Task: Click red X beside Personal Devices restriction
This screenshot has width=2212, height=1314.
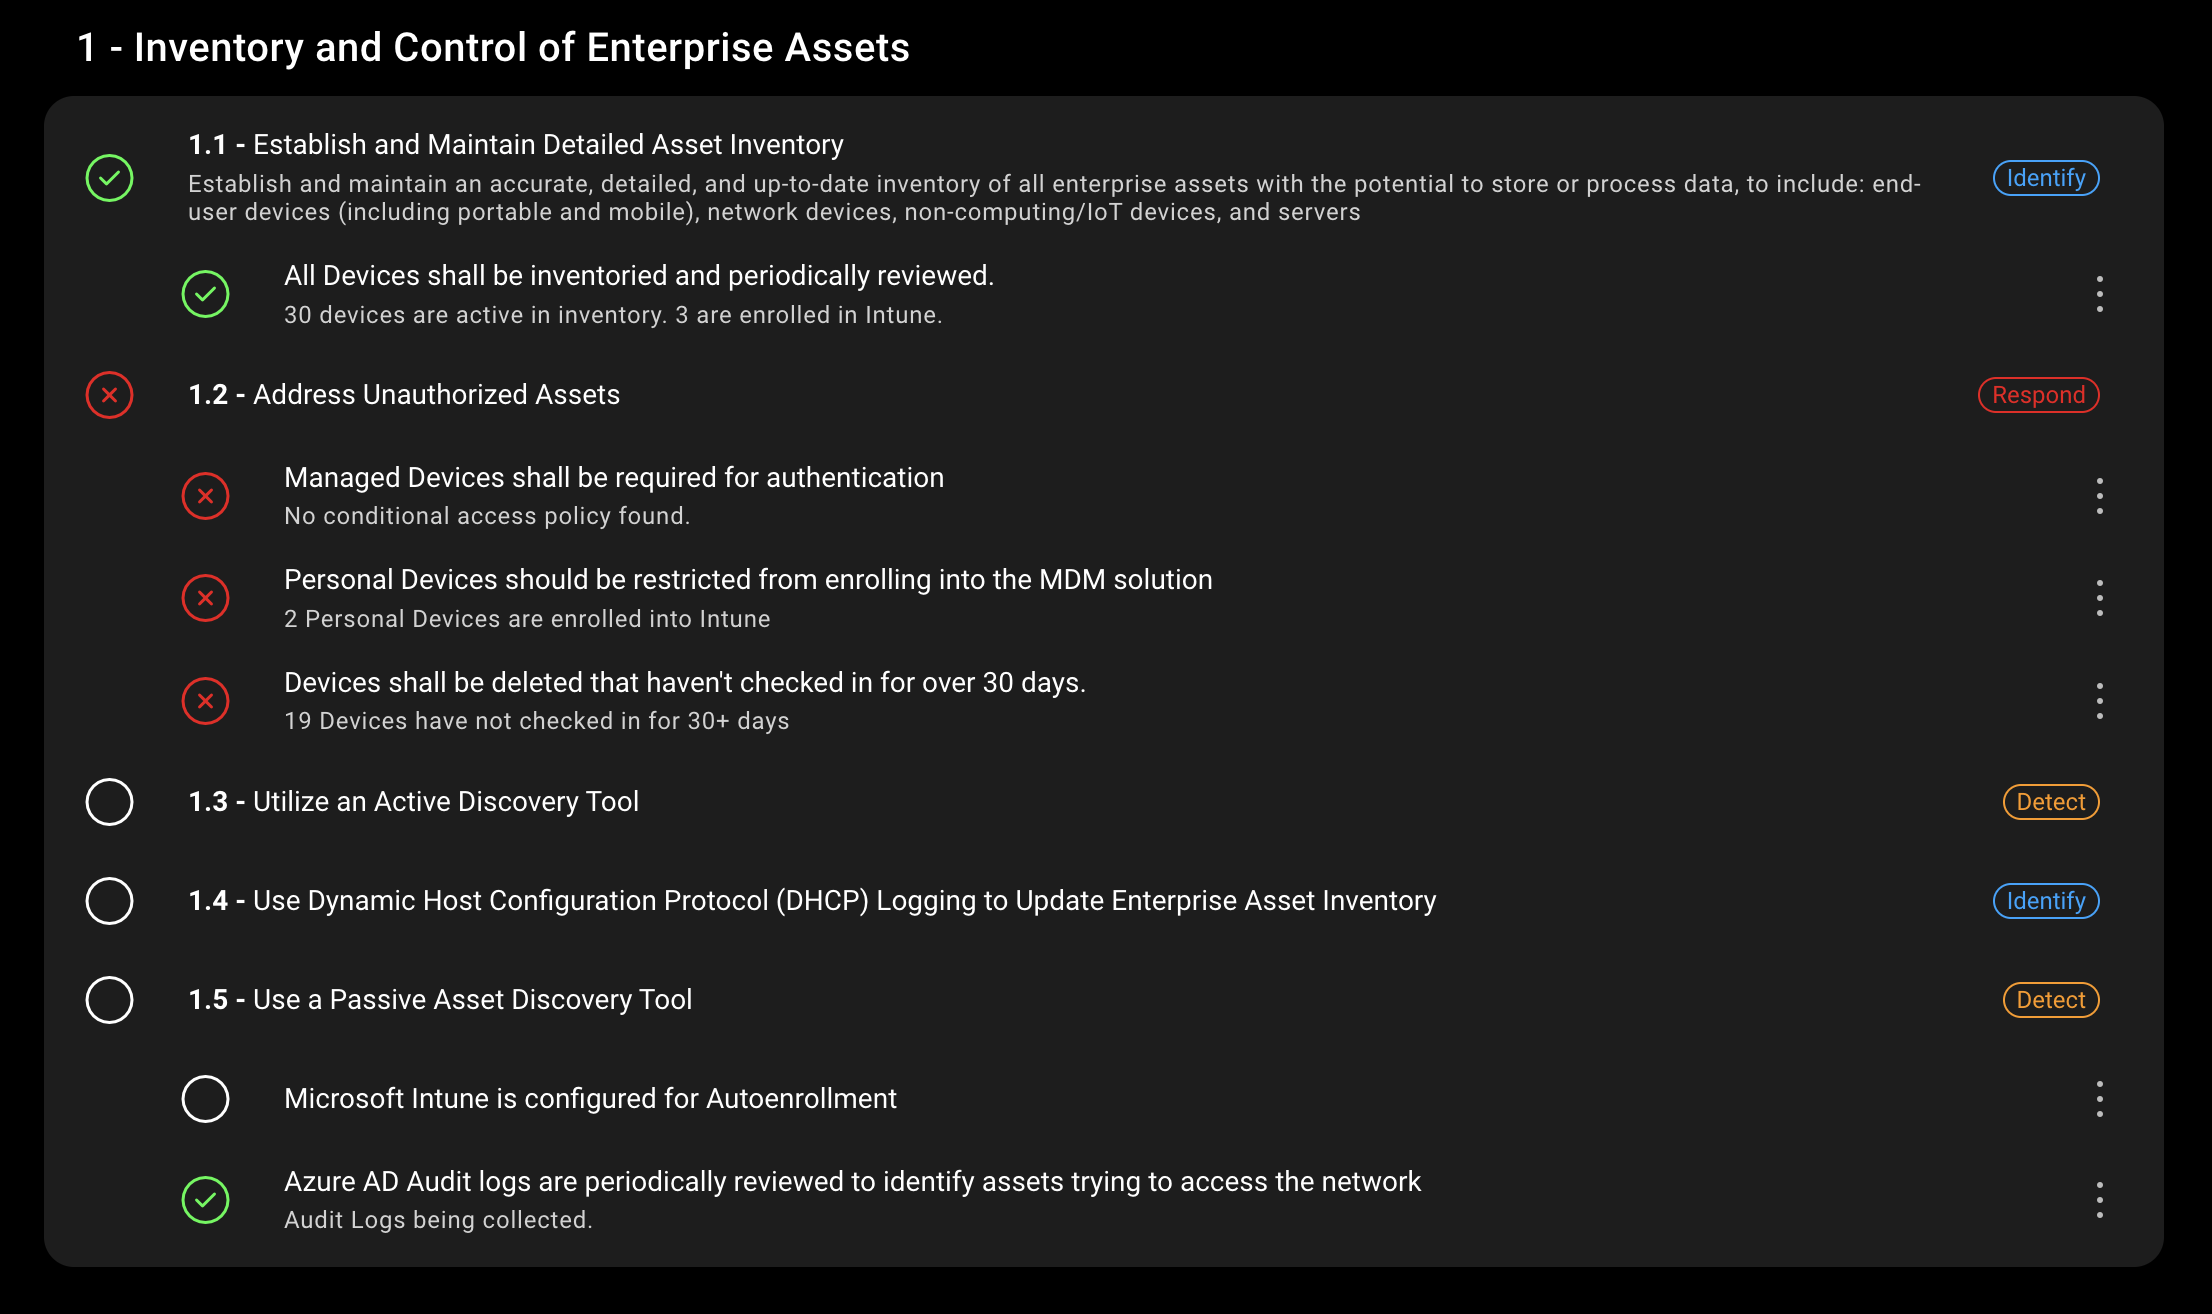Action: coord(205,598)
